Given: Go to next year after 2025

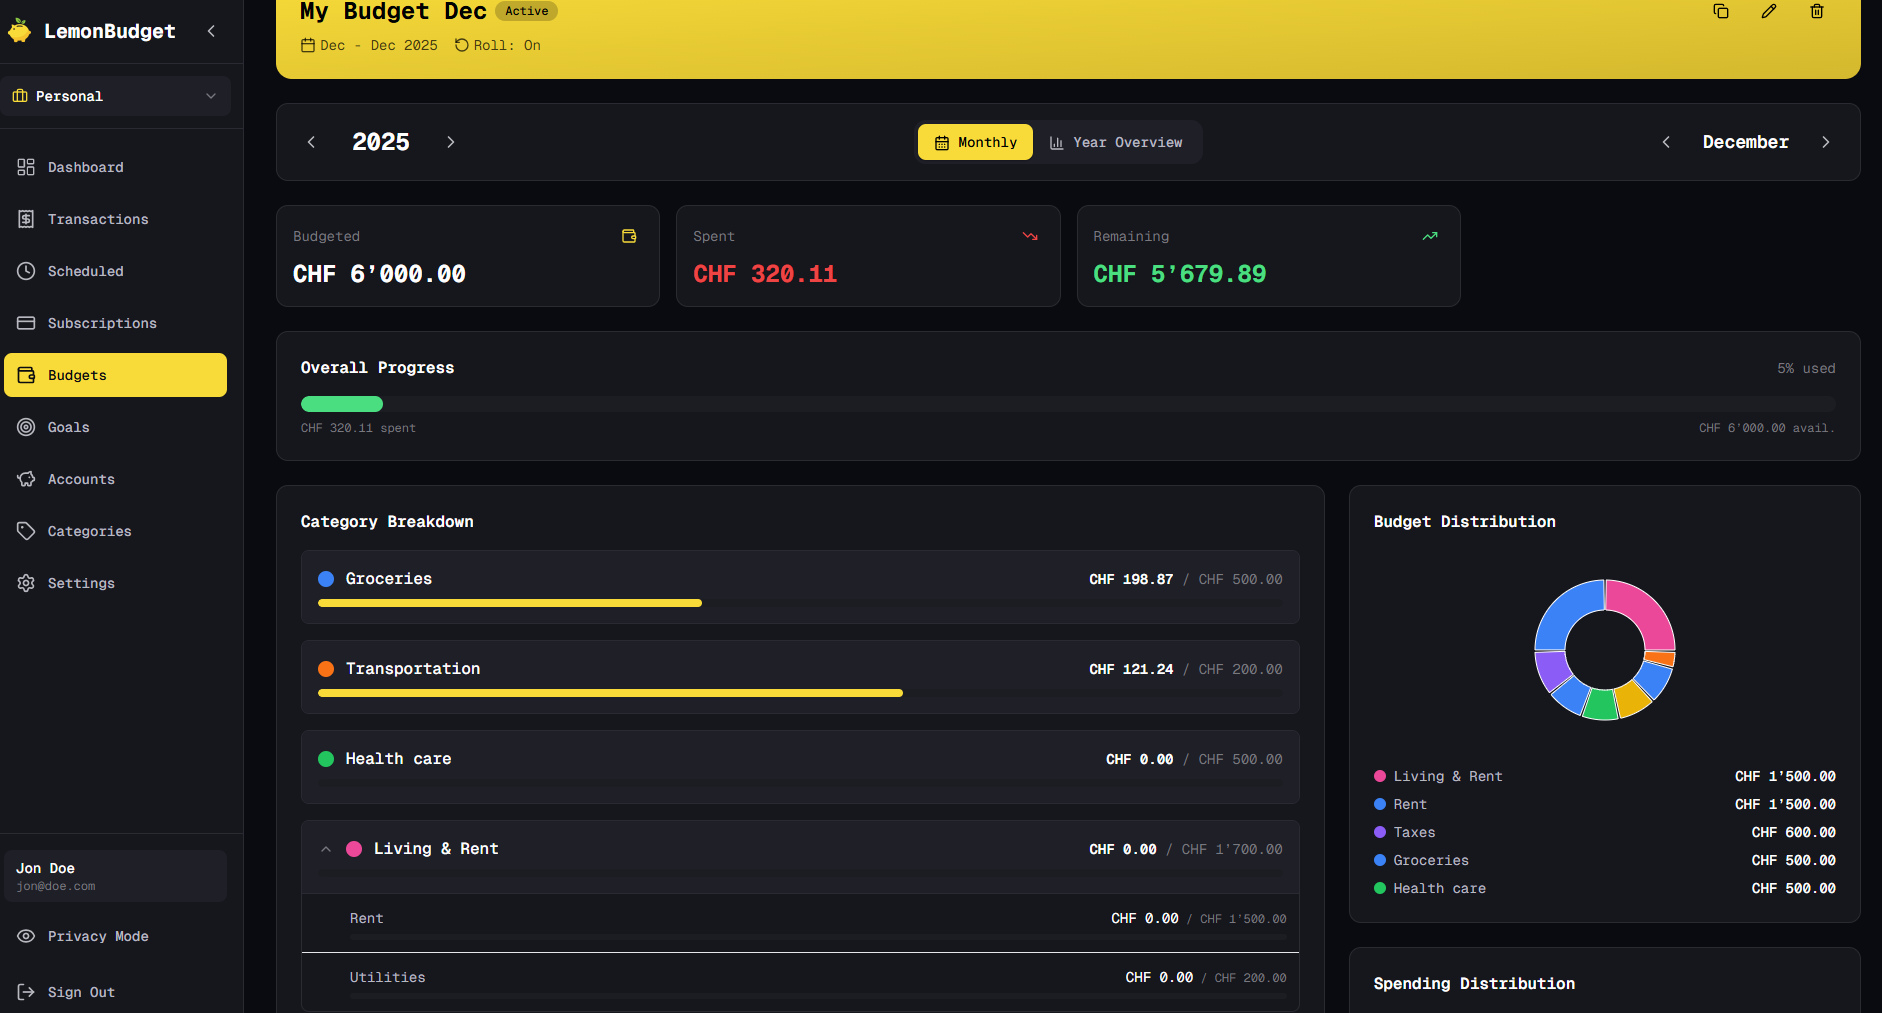Looking at the screenshot, I should coord(451,142).
